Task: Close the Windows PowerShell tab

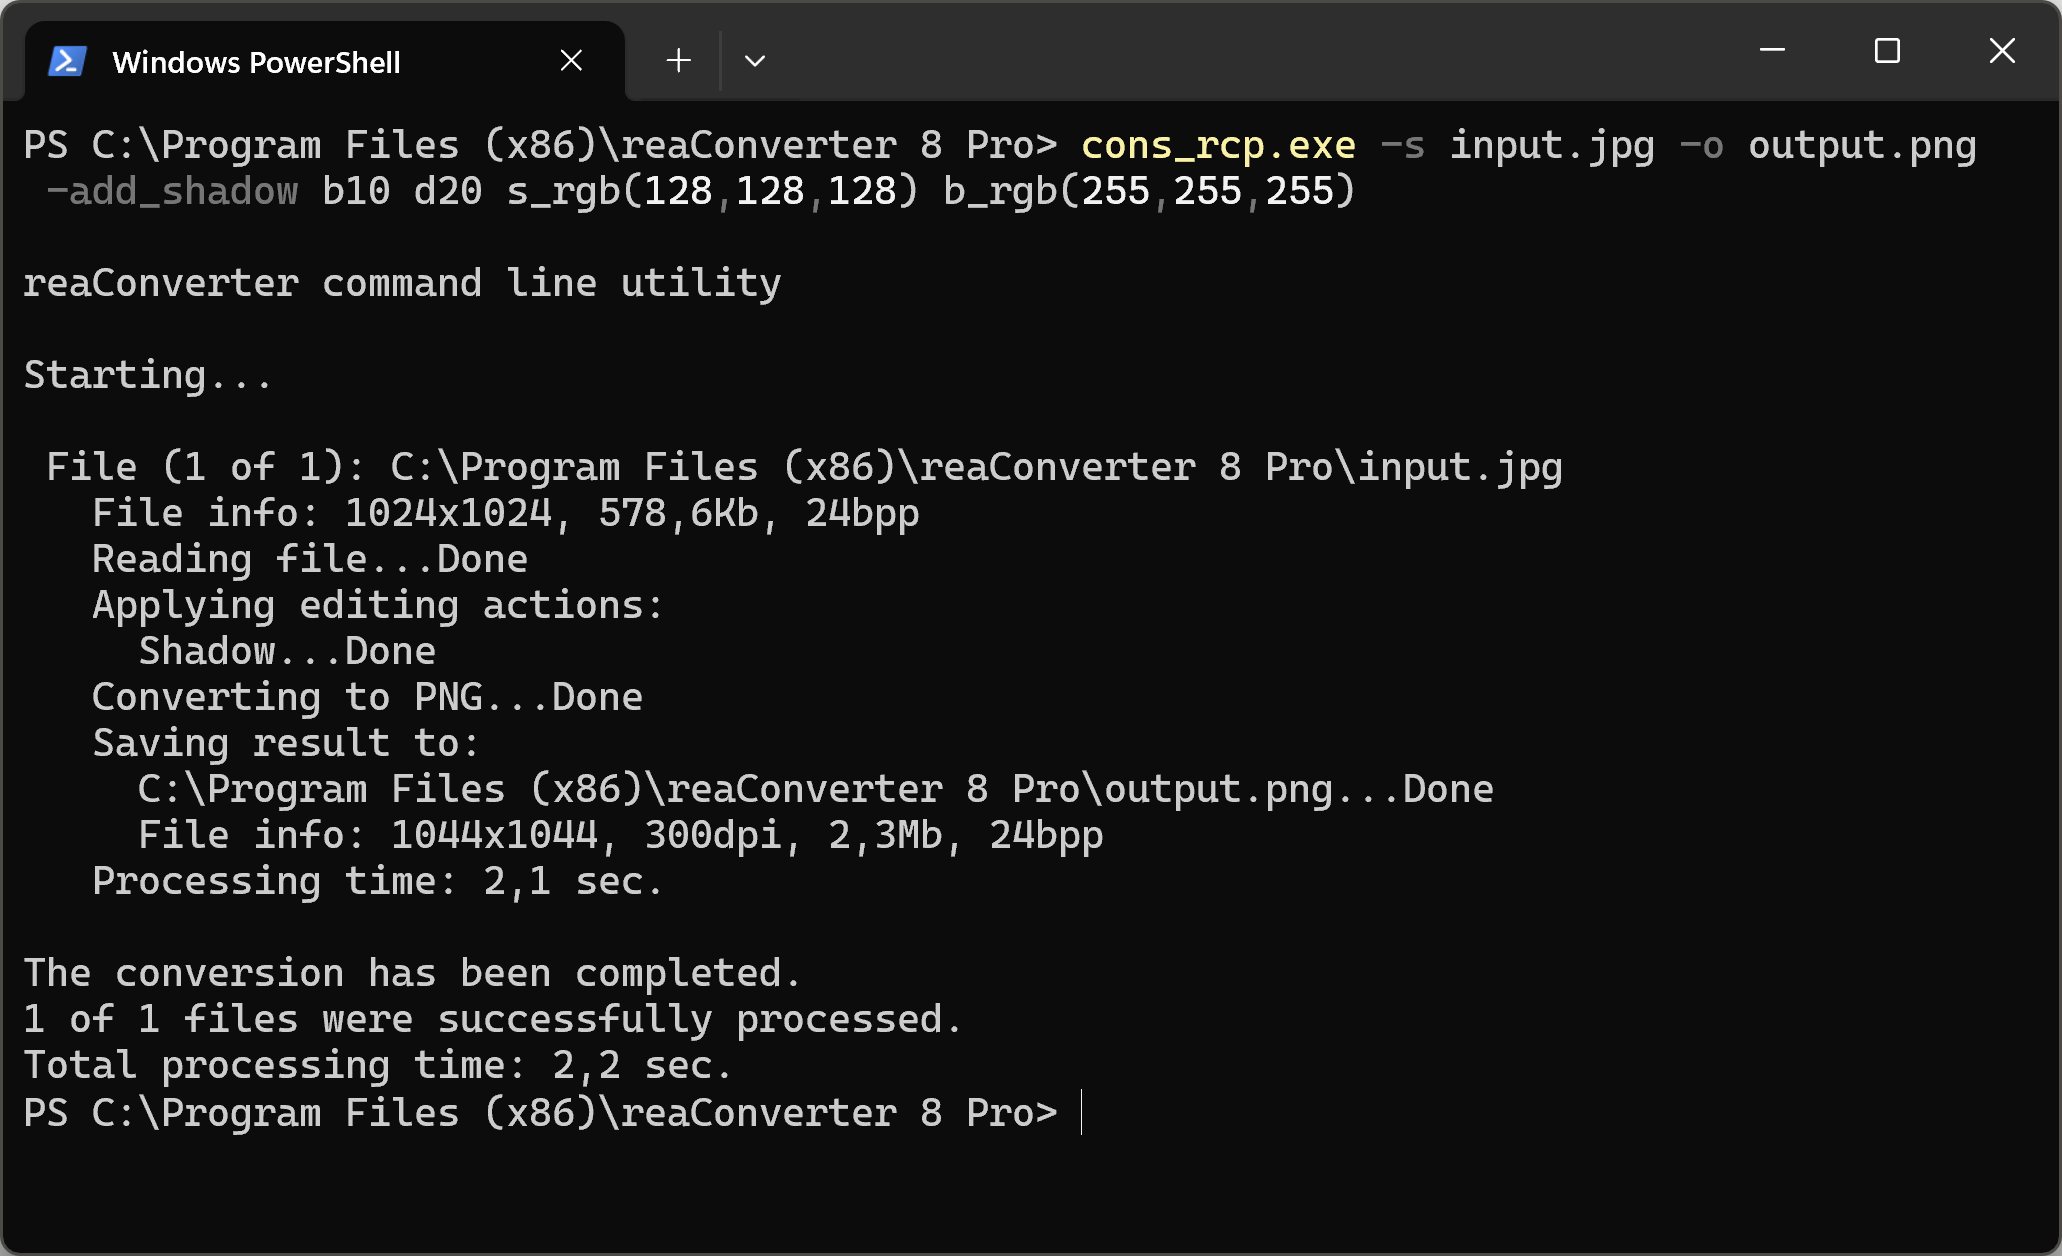Action: 571,61
